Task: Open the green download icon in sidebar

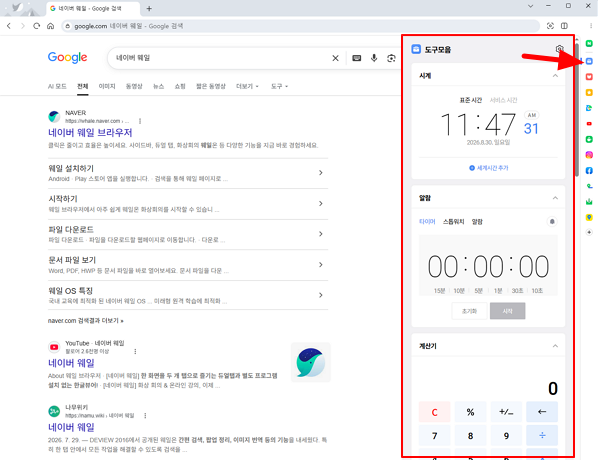Action: (589, 202)
